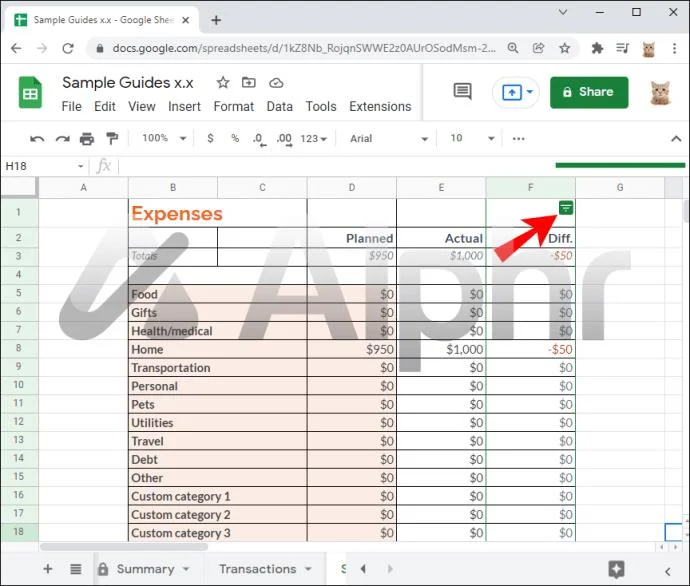The width and height of the screenshot is (690, 586).
Task: Open the File menu
Action: [71, 106]
